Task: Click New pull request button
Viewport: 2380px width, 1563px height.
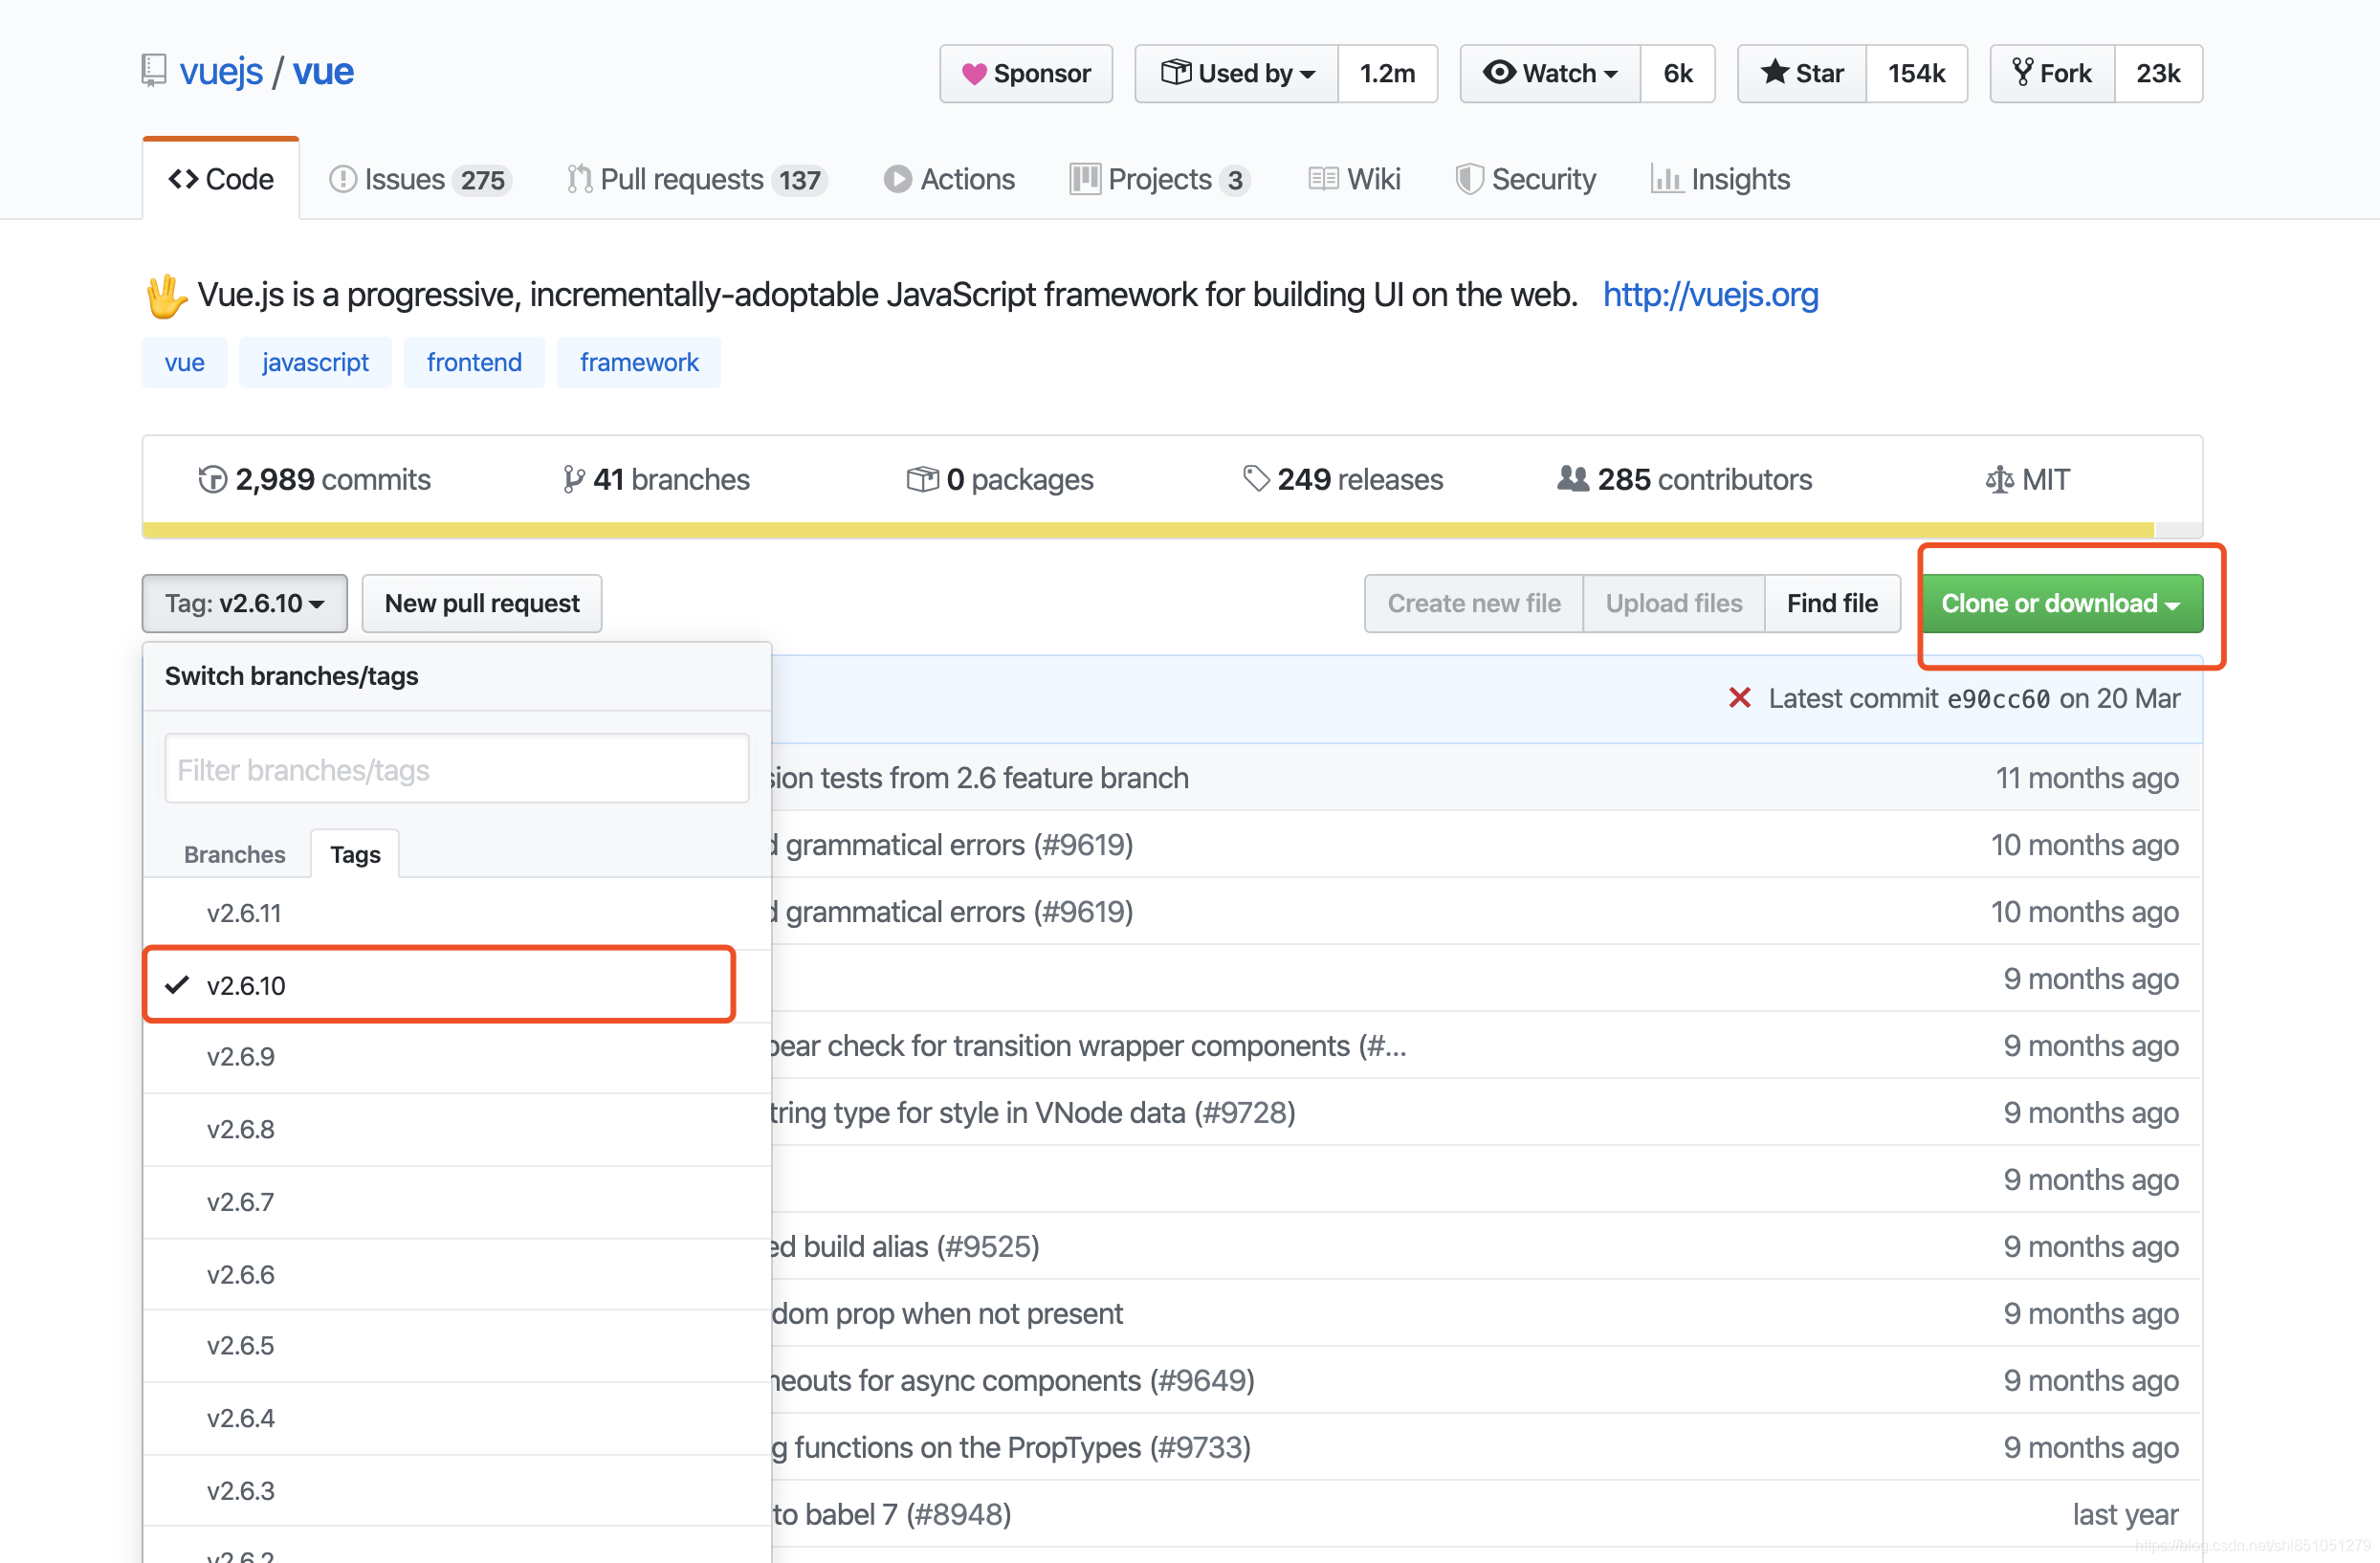Action: 482,603
